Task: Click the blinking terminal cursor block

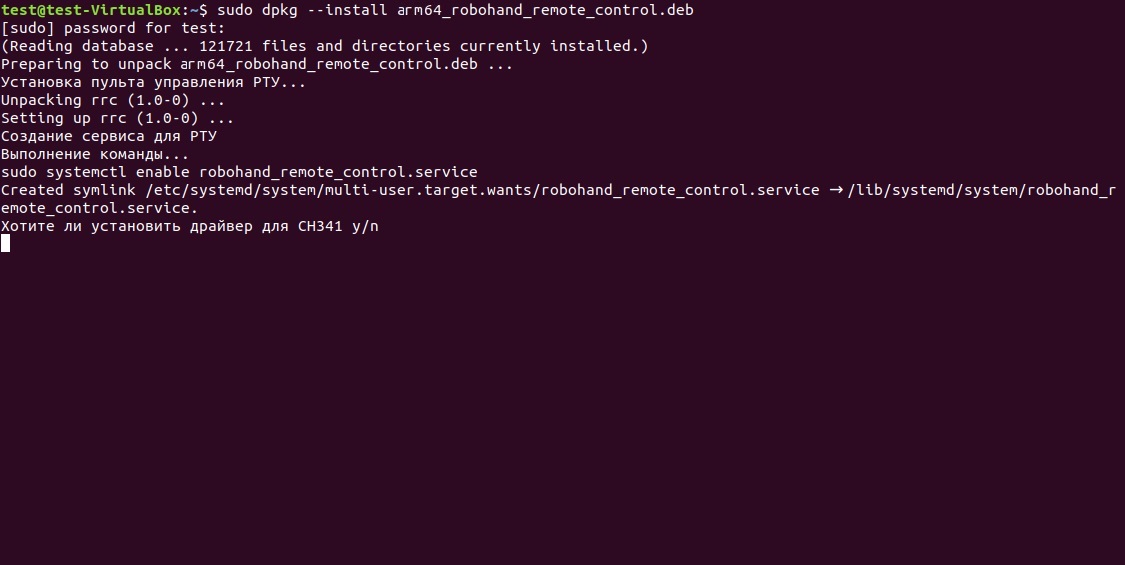Action: coord(6,243)
